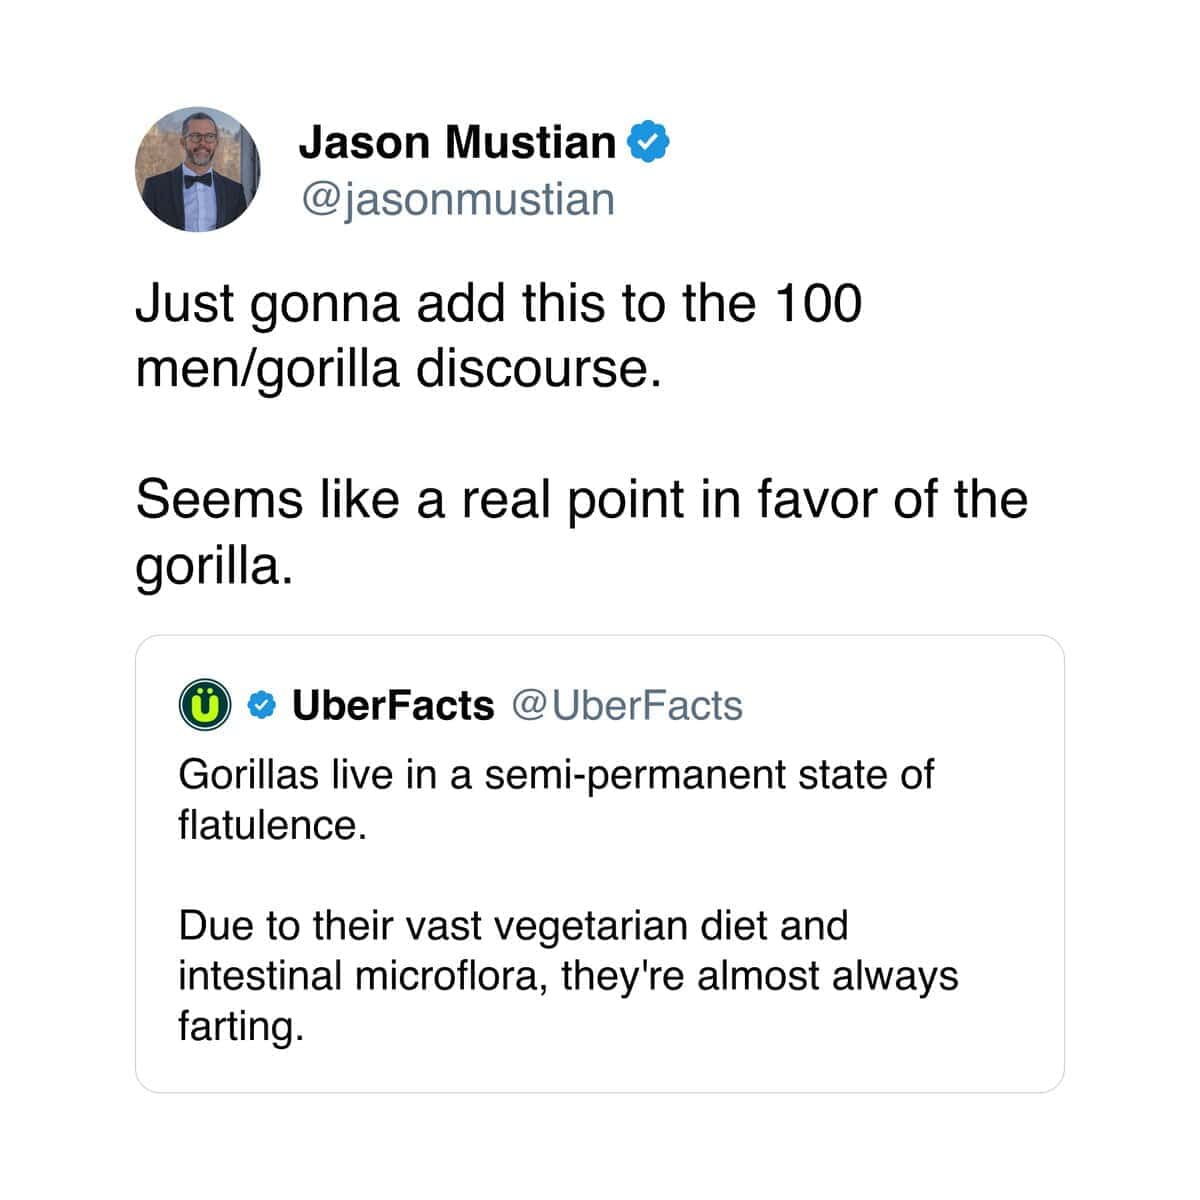Visit the @UberFacts handle
This screenshot has width=1200, height=1200.
point(628,706)
